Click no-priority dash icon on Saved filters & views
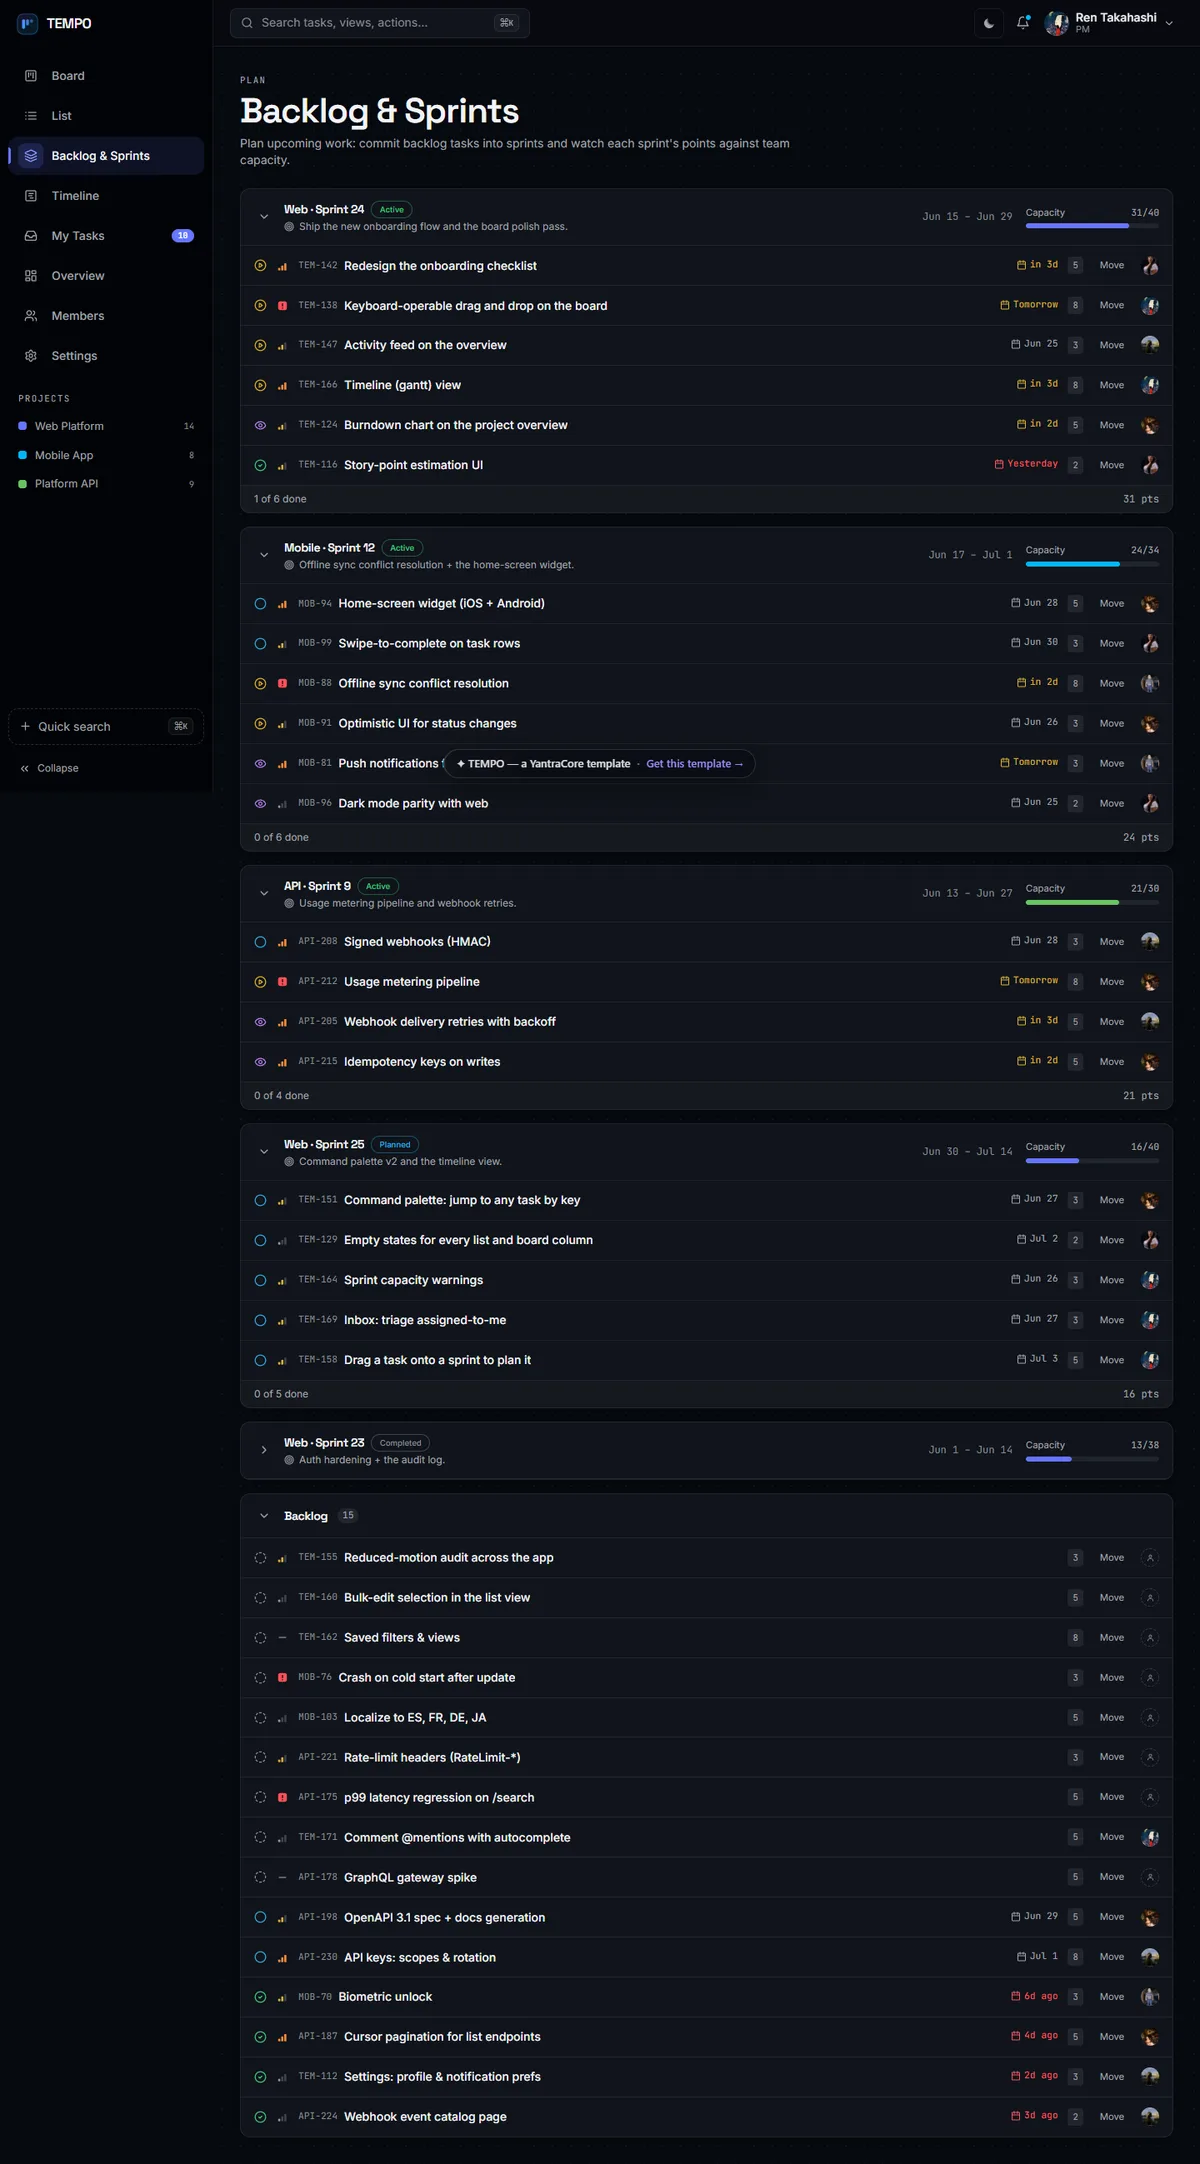 282,1638
